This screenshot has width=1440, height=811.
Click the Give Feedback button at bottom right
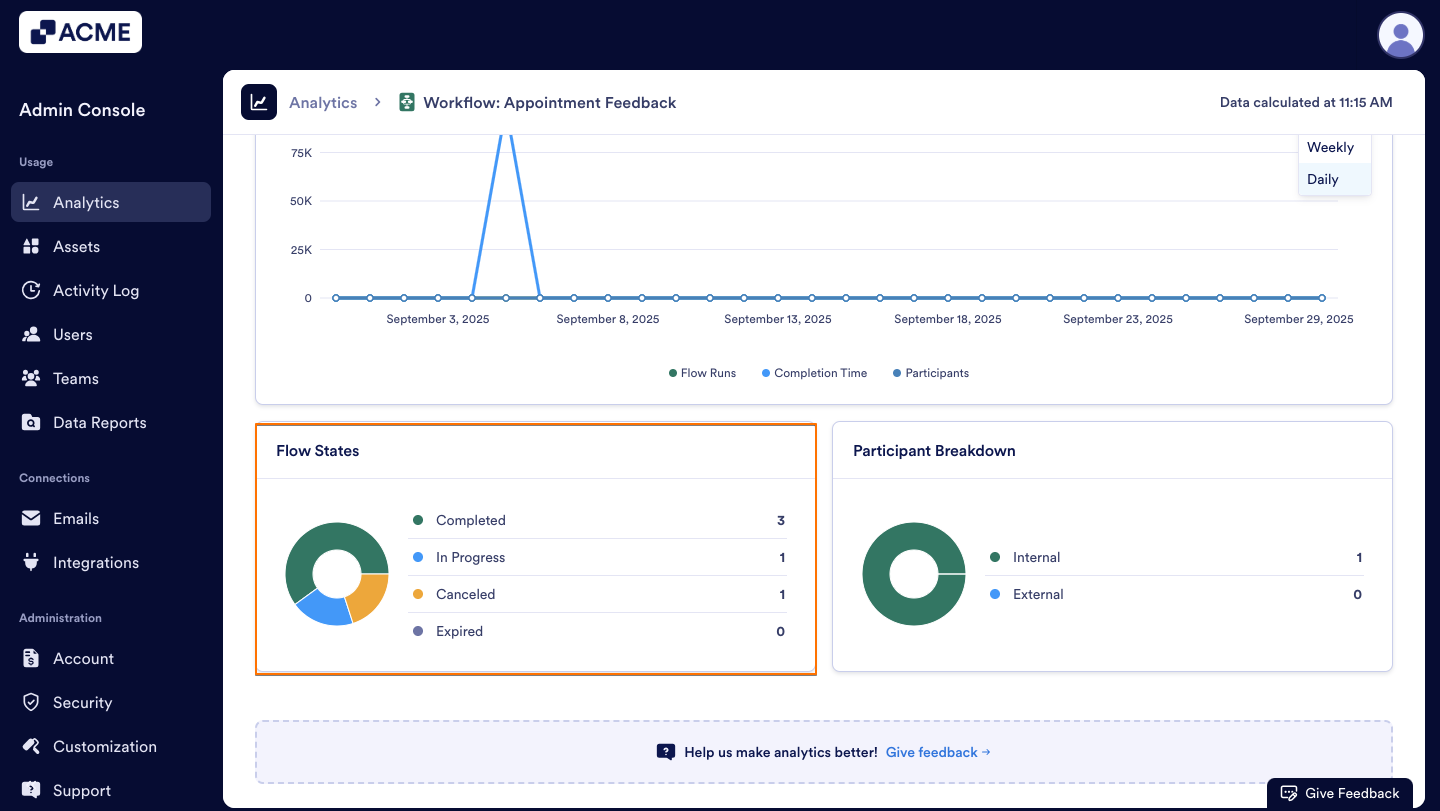(x=1340, y=792)
